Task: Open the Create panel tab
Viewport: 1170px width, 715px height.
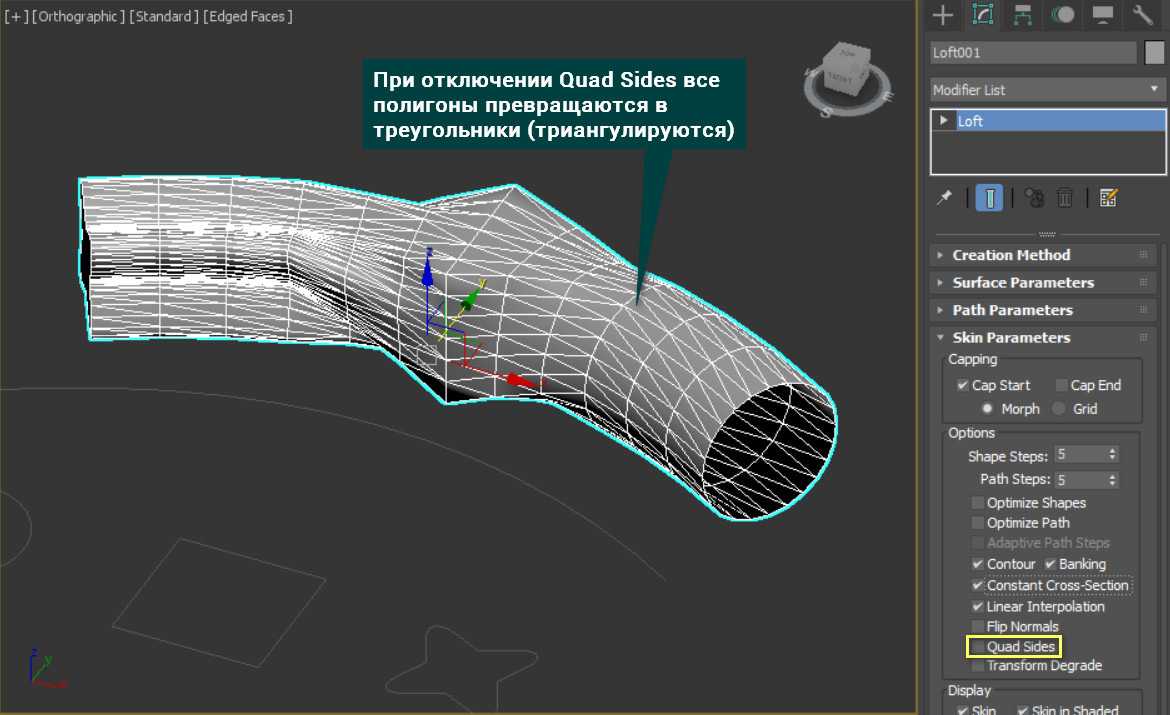Action: click(941, 14)
